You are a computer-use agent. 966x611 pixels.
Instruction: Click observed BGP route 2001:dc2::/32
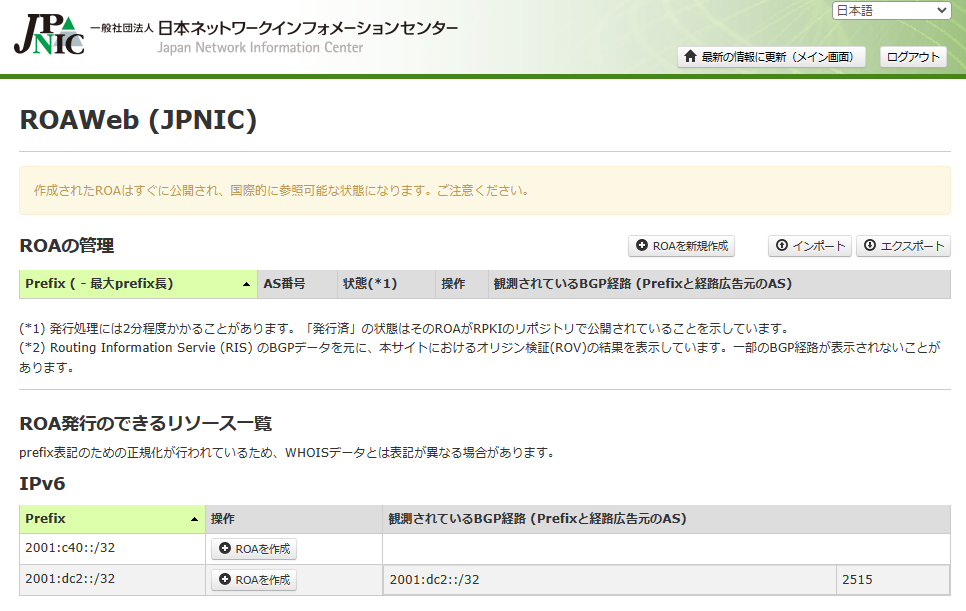[609, 580]
